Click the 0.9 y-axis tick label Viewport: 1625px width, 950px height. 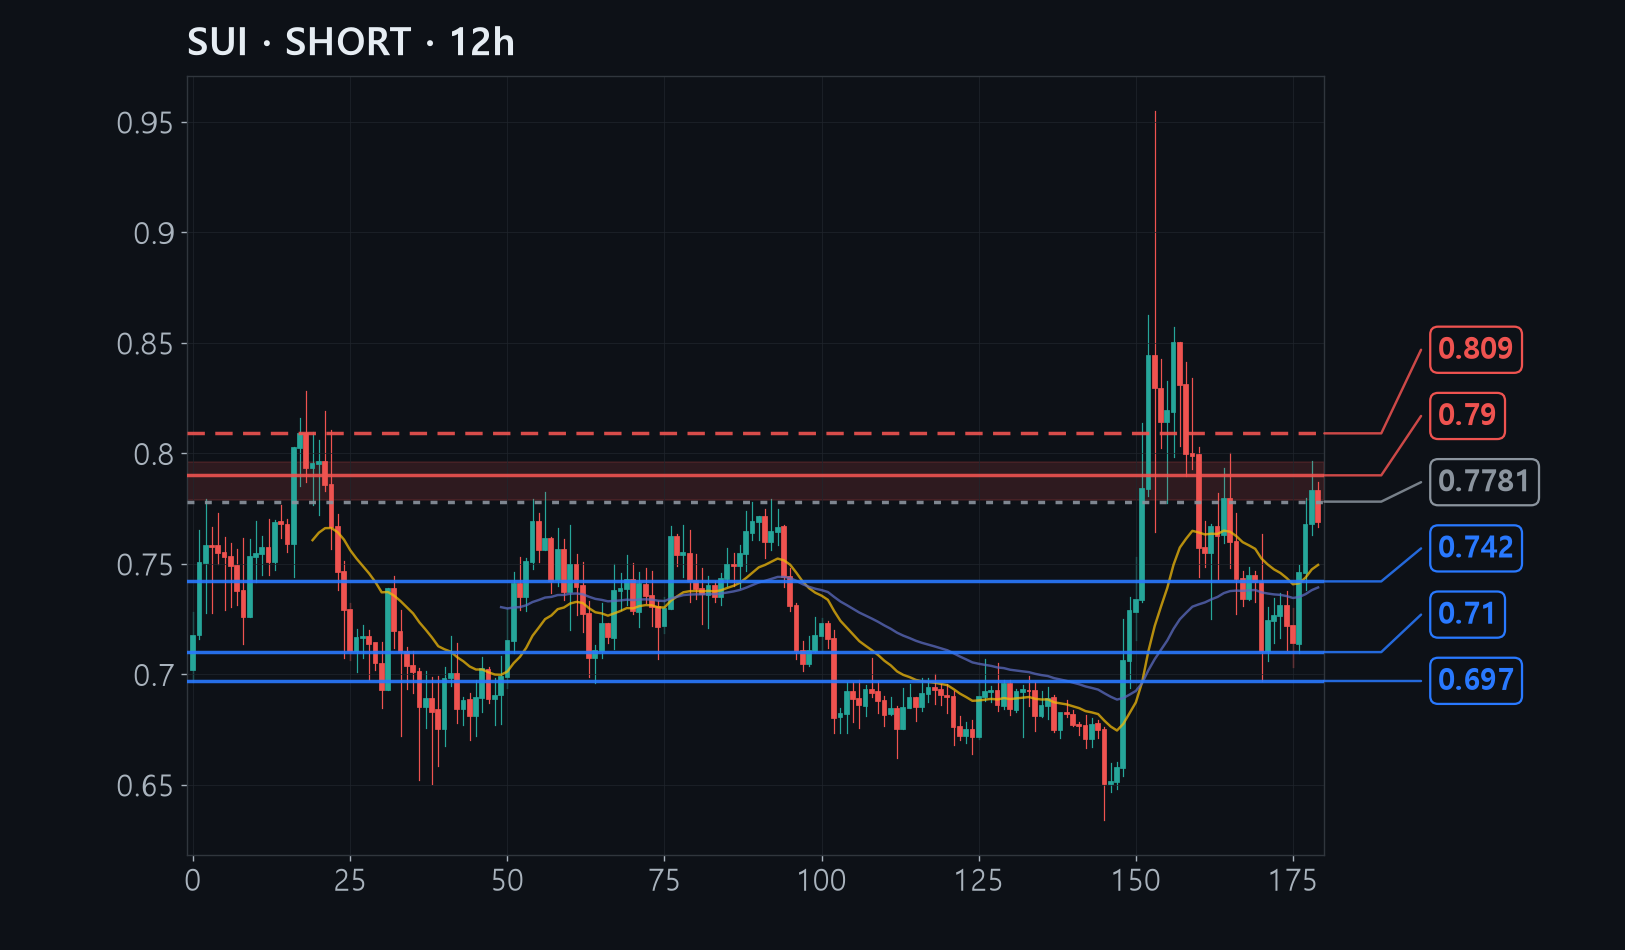point(154,234)
